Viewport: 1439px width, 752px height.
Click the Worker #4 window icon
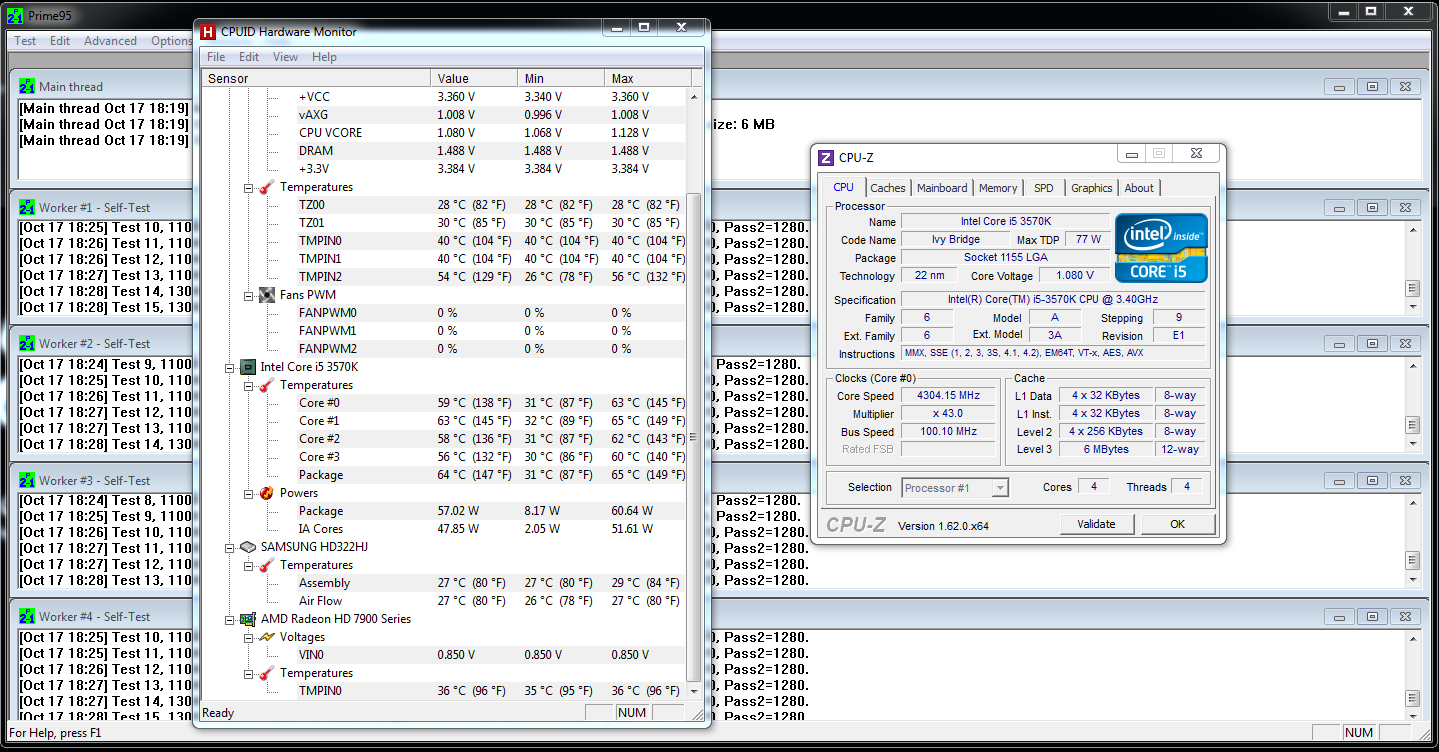(x=27, y=617)
